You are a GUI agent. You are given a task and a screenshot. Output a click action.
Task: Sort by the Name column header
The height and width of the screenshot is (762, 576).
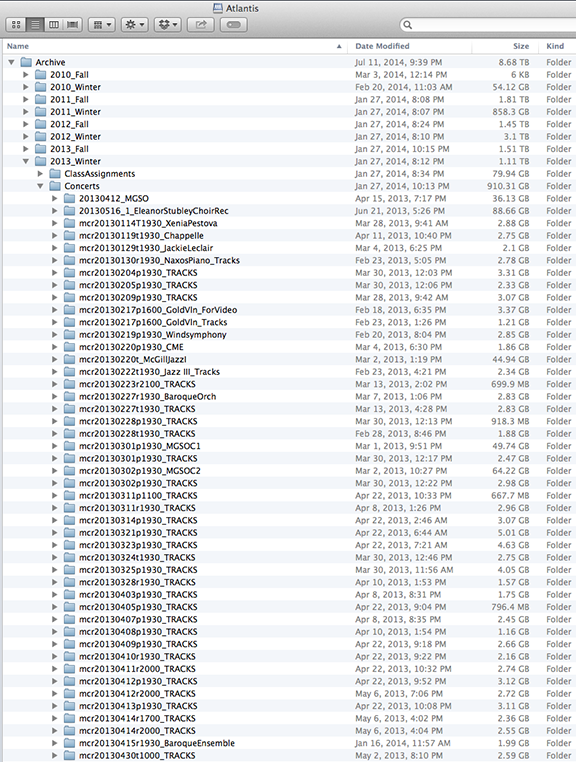175,46
